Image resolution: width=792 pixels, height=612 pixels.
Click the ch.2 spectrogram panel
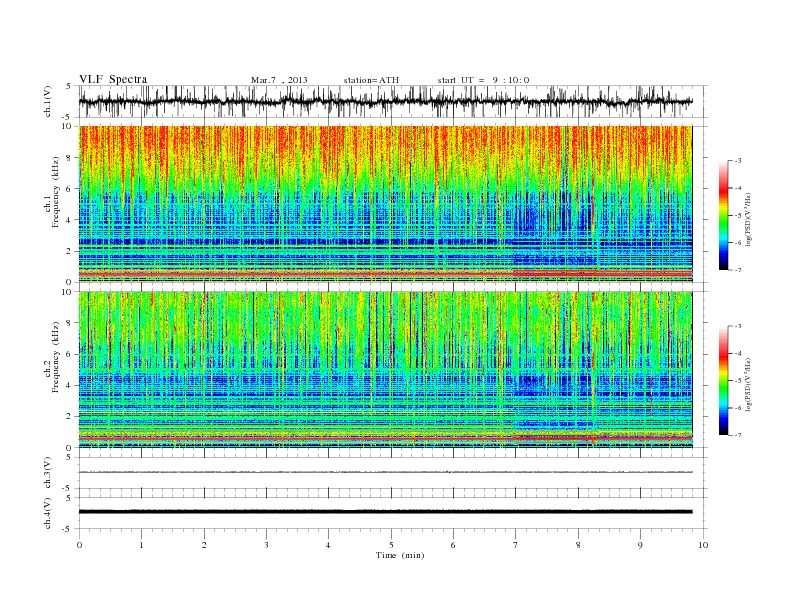385,370
